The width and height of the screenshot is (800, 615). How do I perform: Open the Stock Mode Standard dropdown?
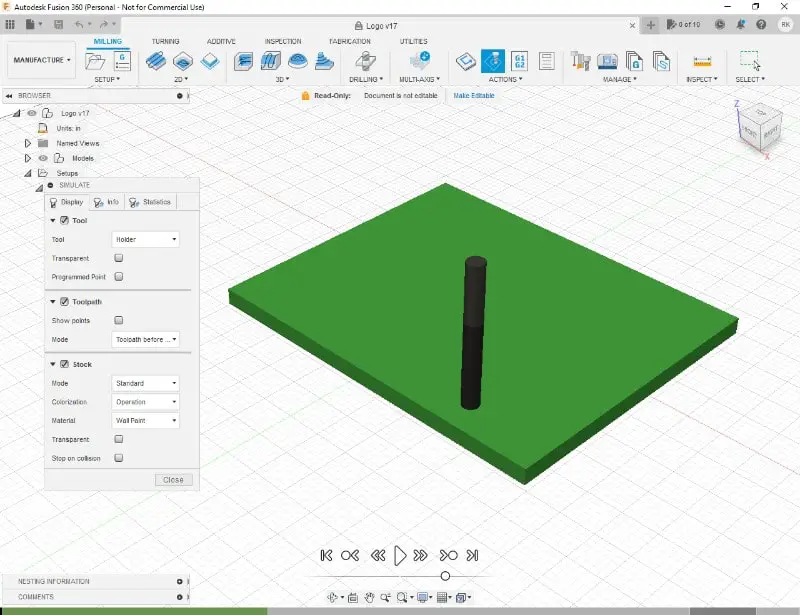click(145, 383)
